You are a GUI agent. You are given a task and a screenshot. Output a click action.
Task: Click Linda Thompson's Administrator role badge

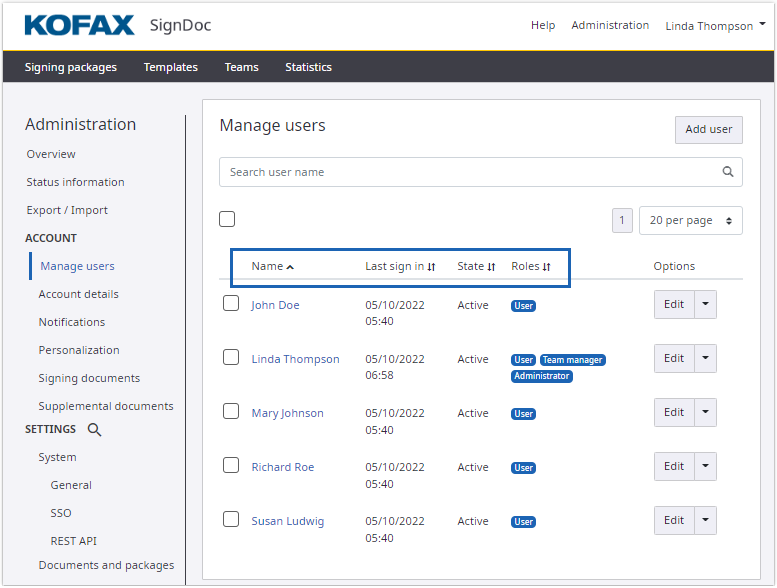click(x=541, y=377)
